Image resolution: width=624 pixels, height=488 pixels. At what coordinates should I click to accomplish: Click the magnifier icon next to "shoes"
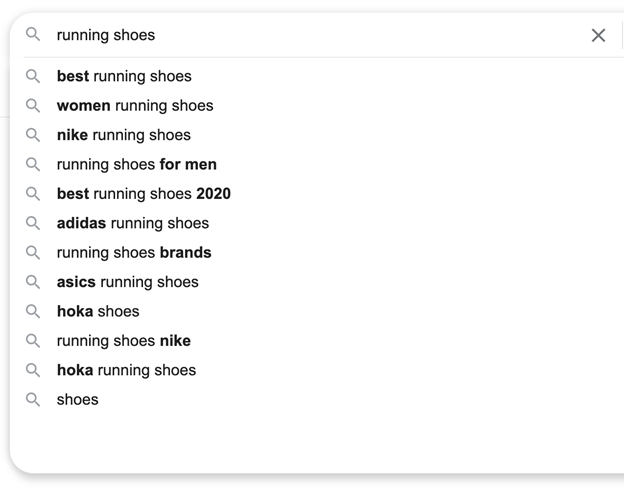point(33,399)
